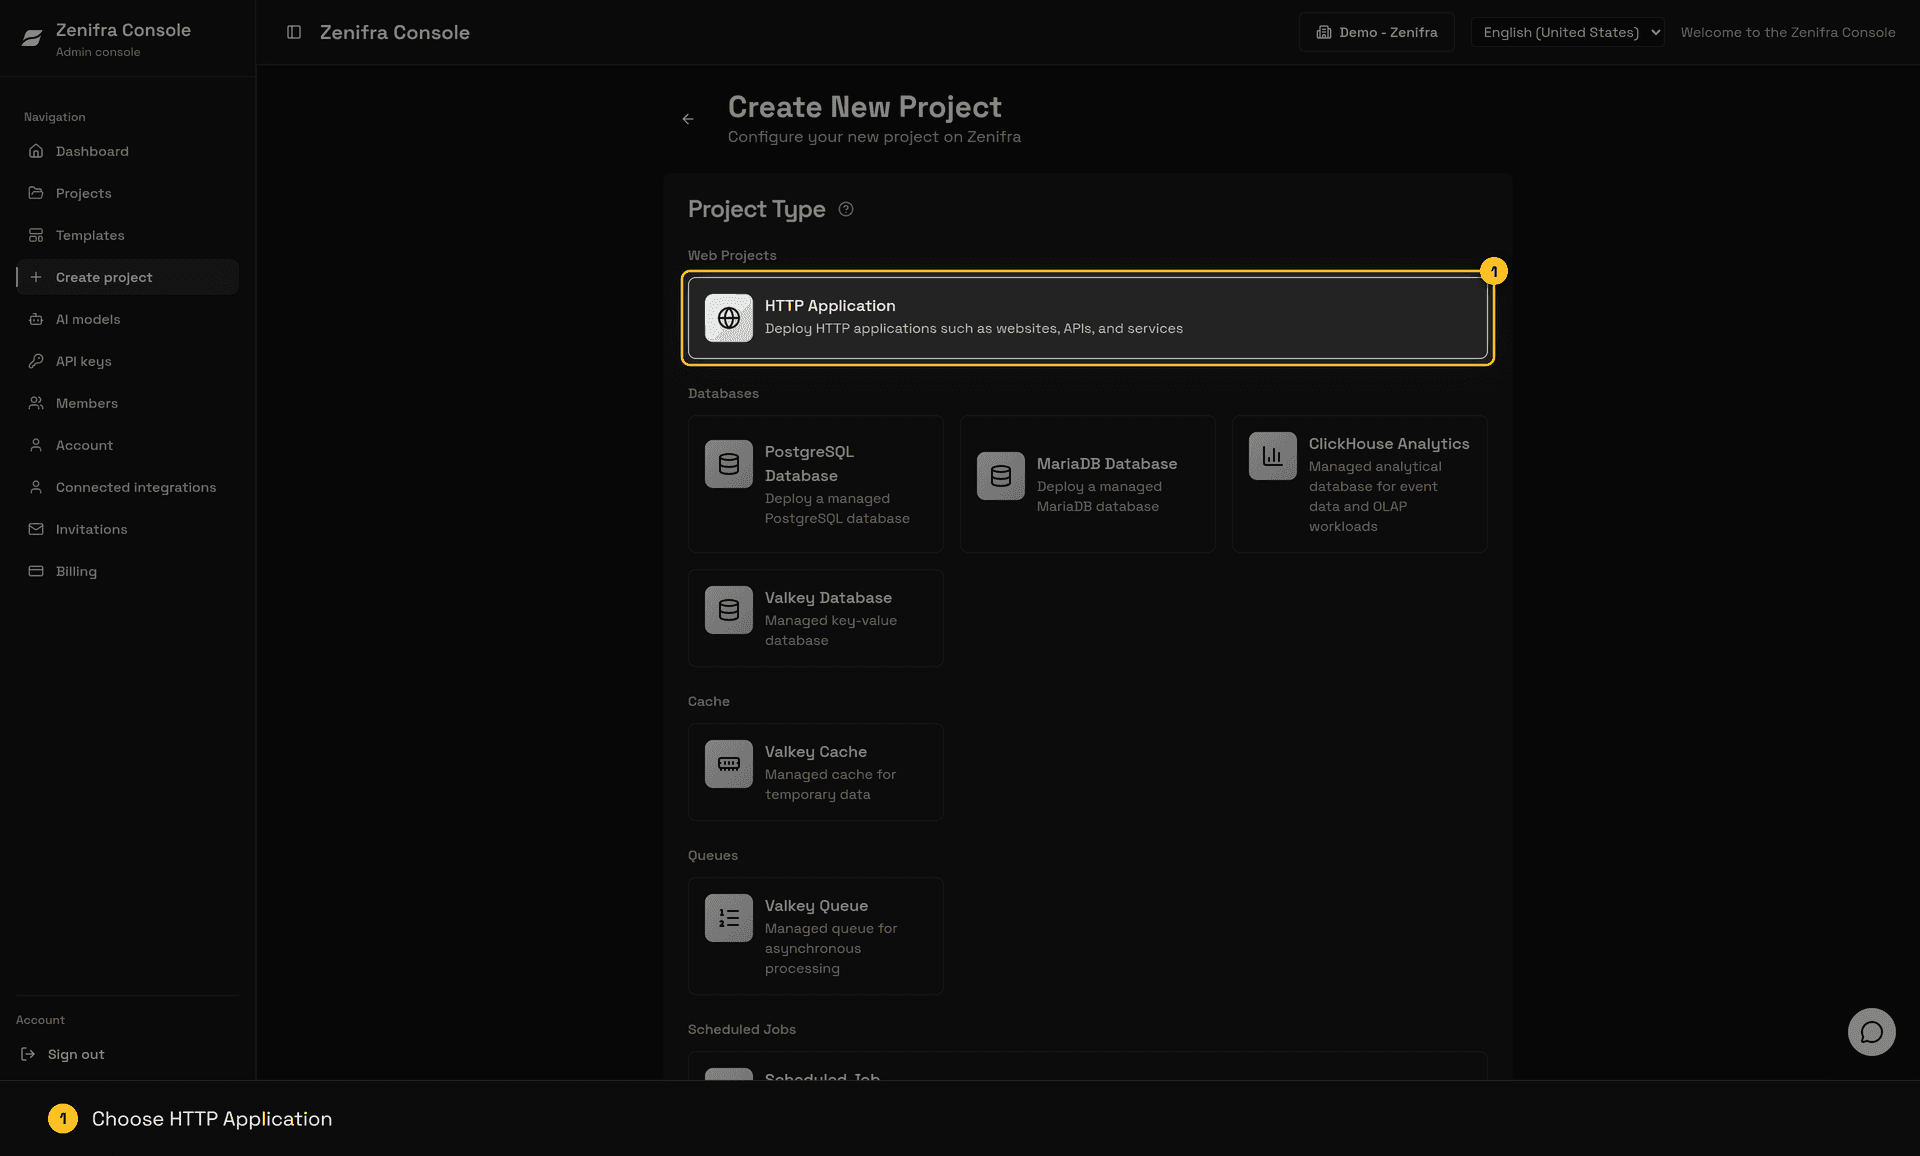Click the Zenifra Console header title
Image resolution: width=1920 pixels, height=1156 pixels.
coord(395,32)
